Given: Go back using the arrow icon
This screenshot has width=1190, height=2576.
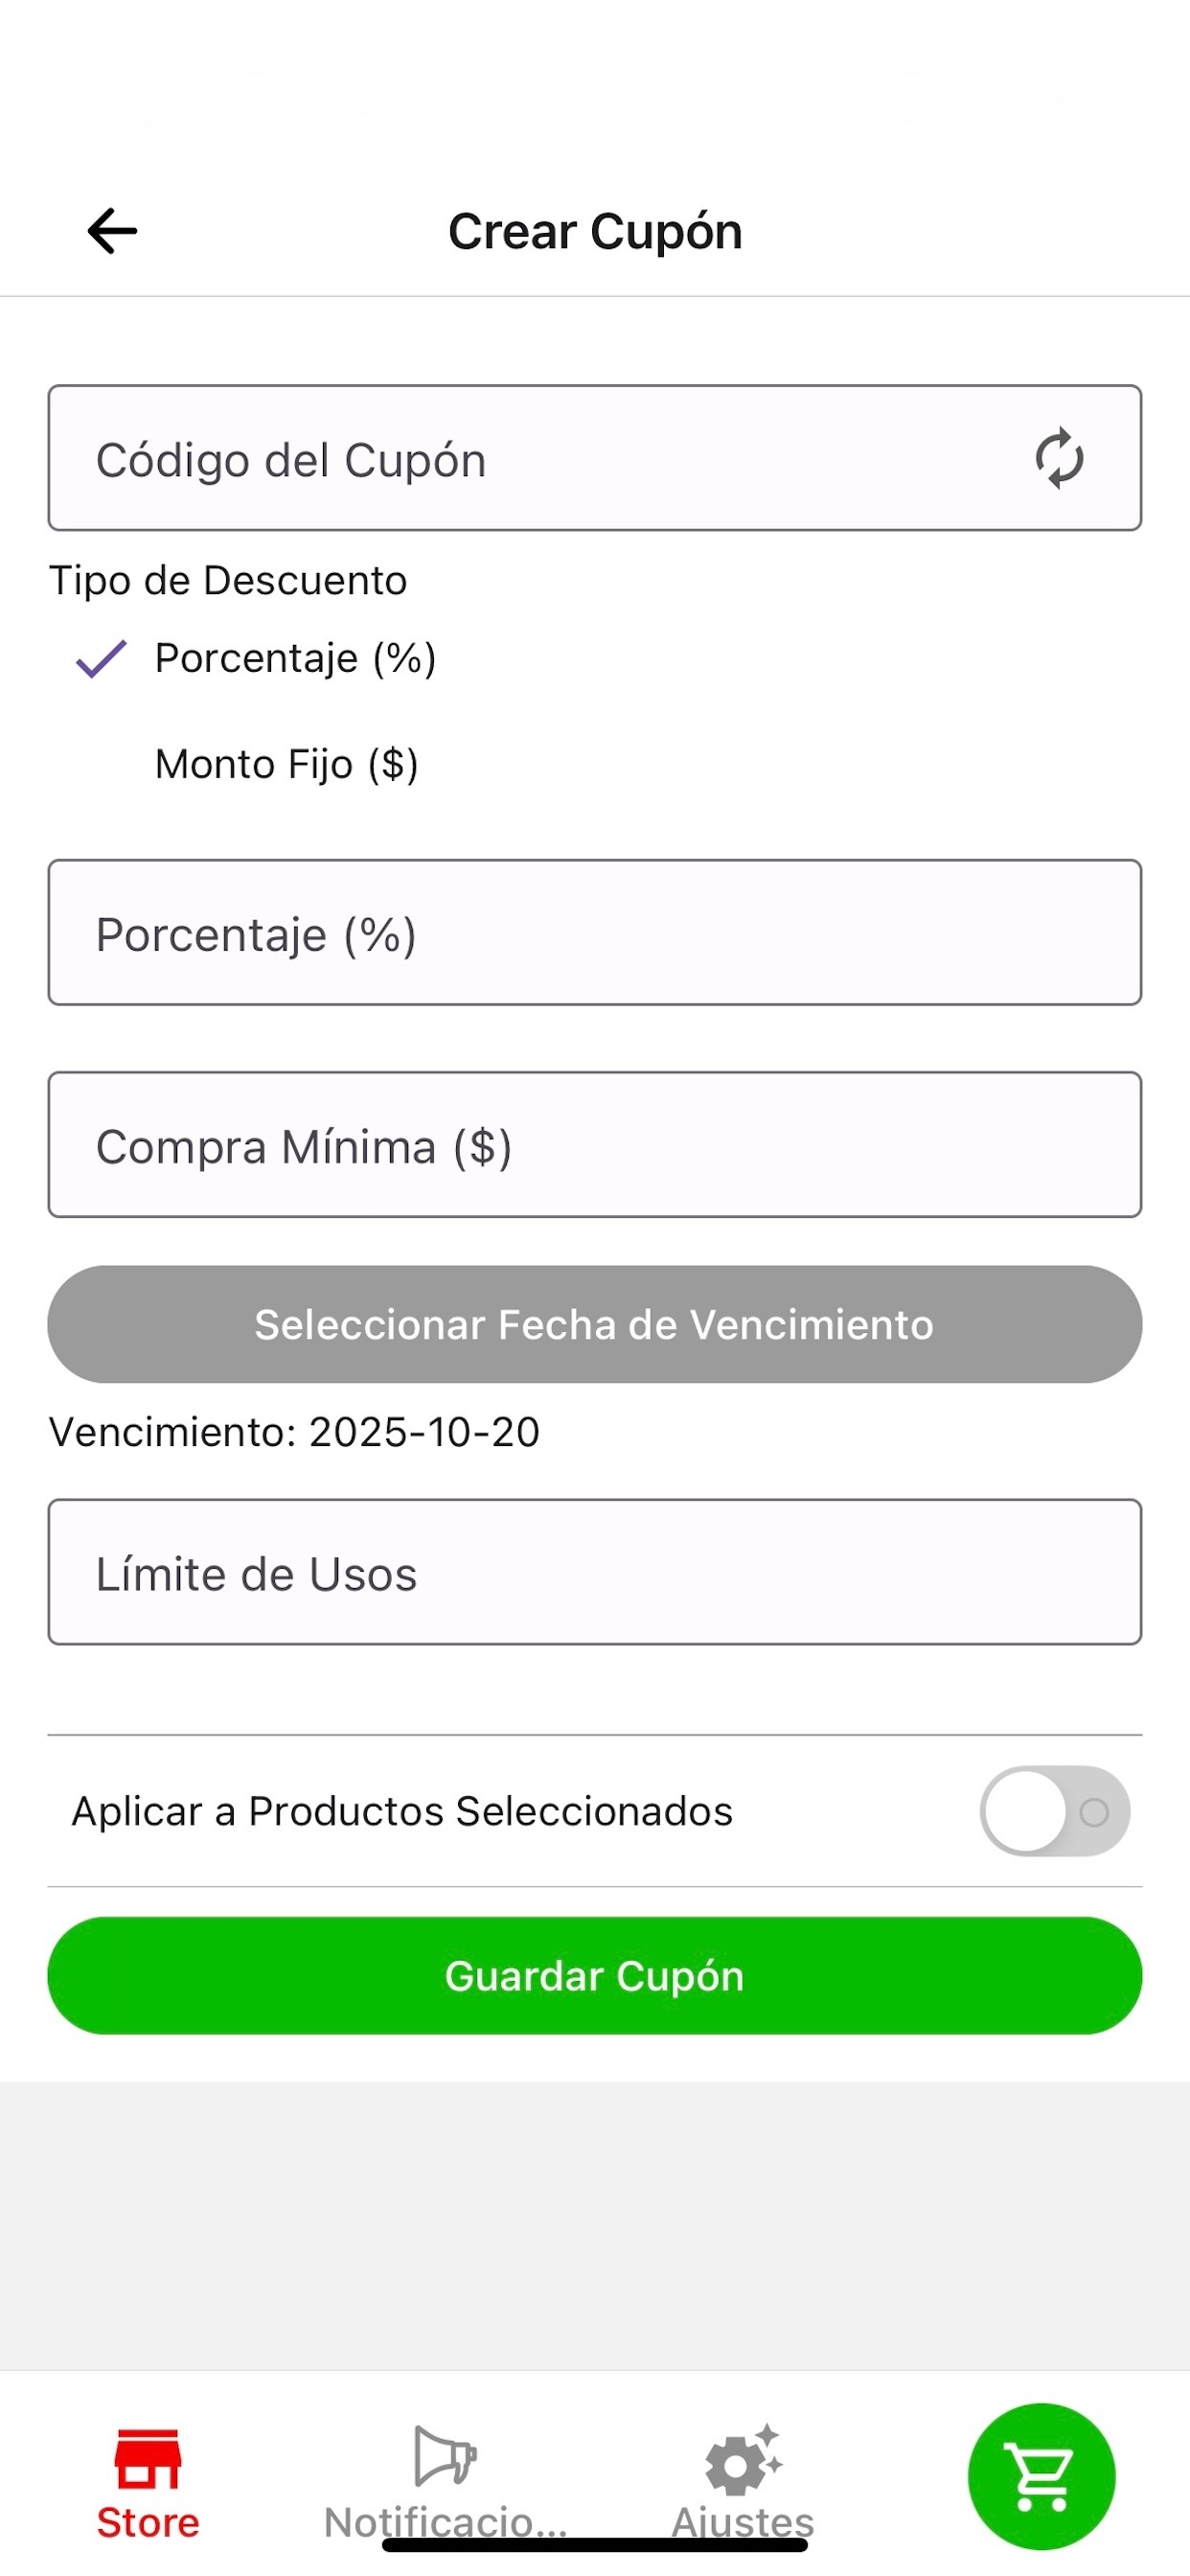Looking at the screenshot, I should click(112, 231).
